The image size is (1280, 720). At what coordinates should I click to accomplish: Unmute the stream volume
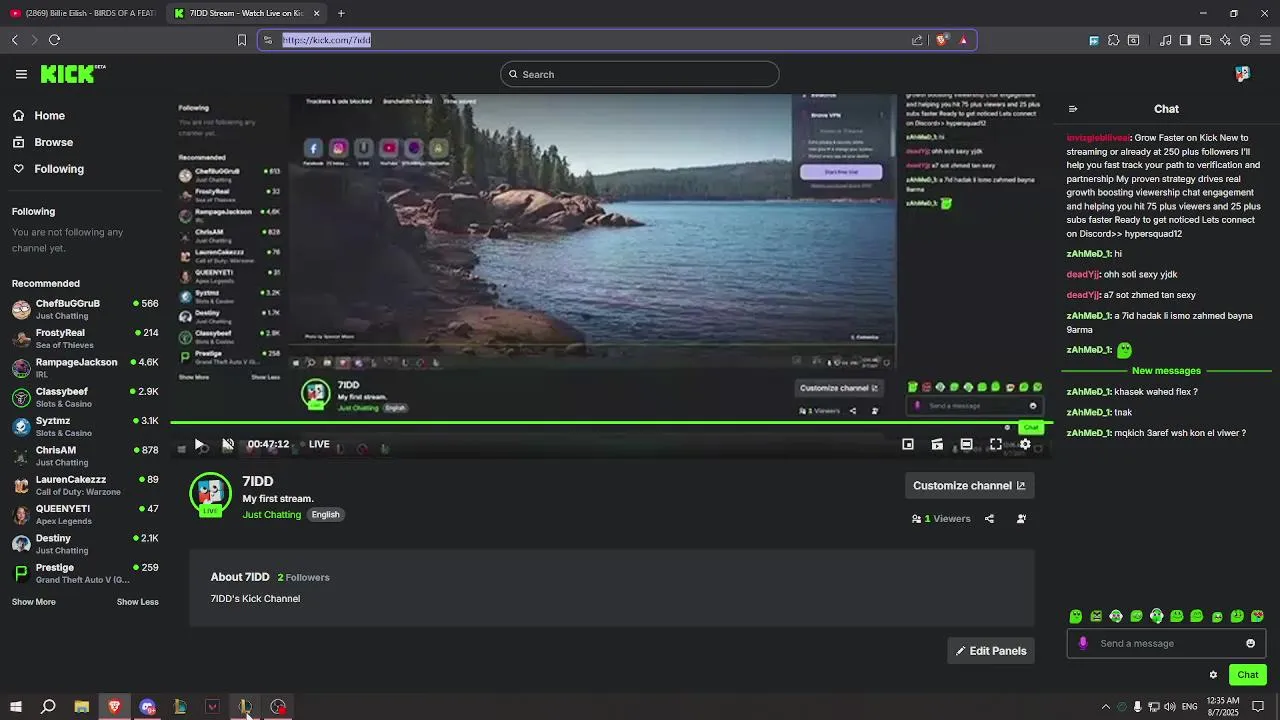coord(228,444)
